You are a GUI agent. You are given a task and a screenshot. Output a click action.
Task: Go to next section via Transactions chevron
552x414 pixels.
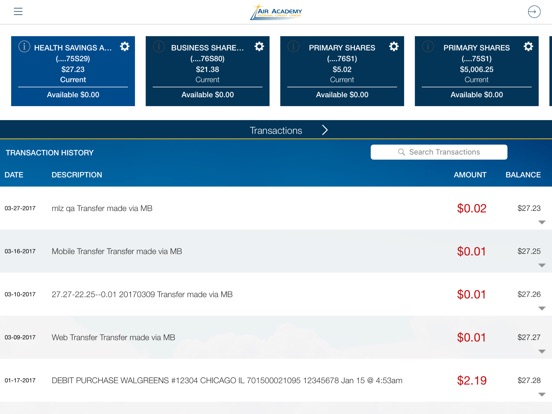[x=325, y=130]
